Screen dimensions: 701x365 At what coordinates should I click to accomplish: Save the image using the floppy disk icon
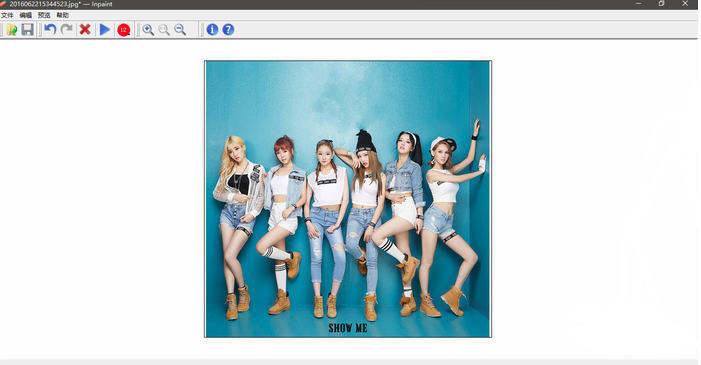28,30
